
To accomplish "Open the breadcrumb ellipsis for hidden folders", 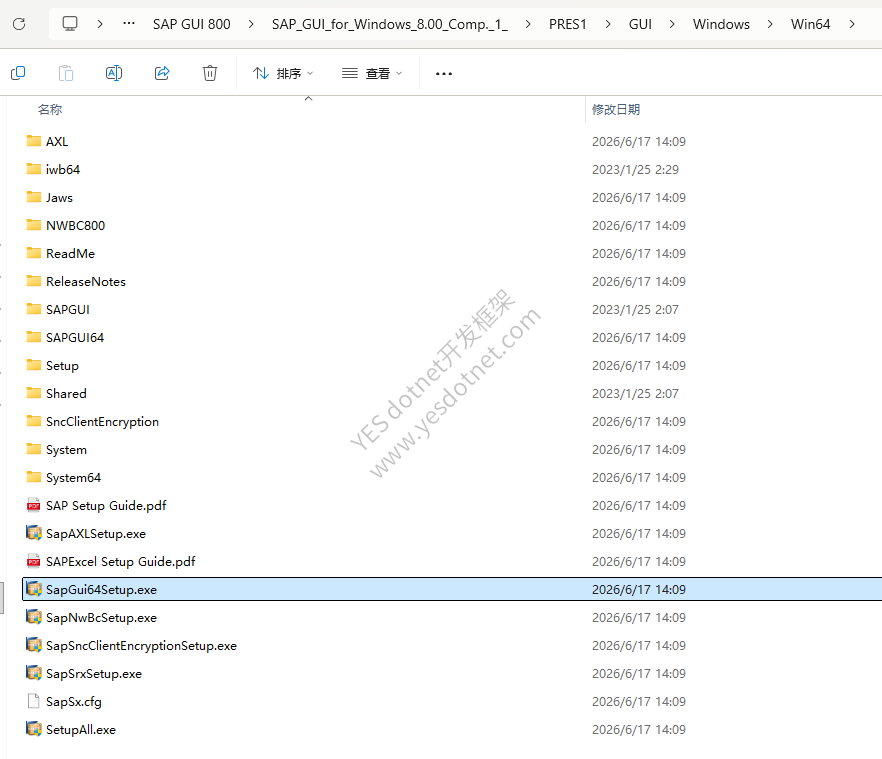I will coord(129,24).
